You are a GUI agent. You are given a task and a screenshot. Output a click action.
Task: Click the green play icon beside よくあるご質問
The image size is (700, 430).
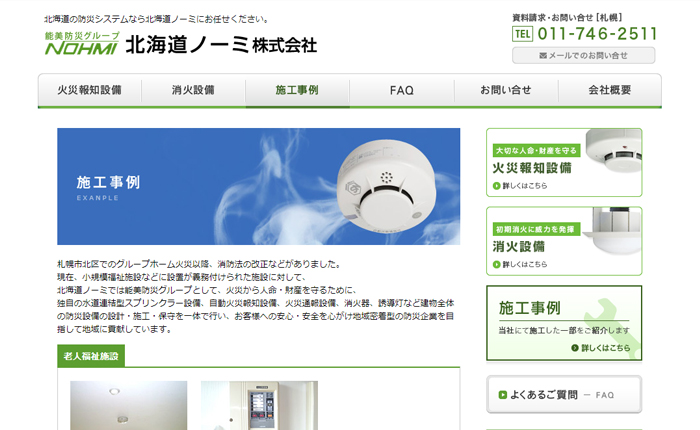[503, 395]
